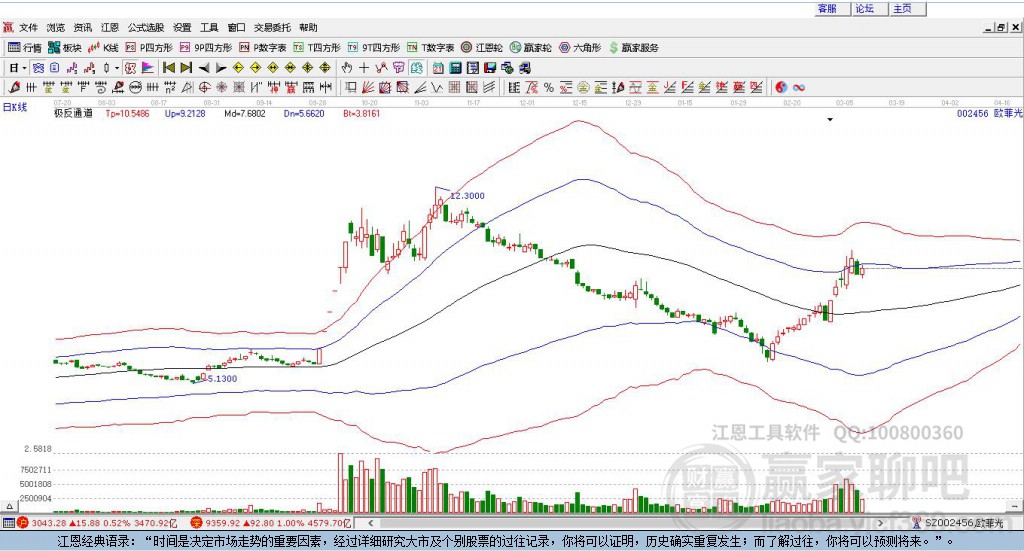Open the 板块 sector view
The width and height of the screenshot is (1024, 551).
click(65, 48)
